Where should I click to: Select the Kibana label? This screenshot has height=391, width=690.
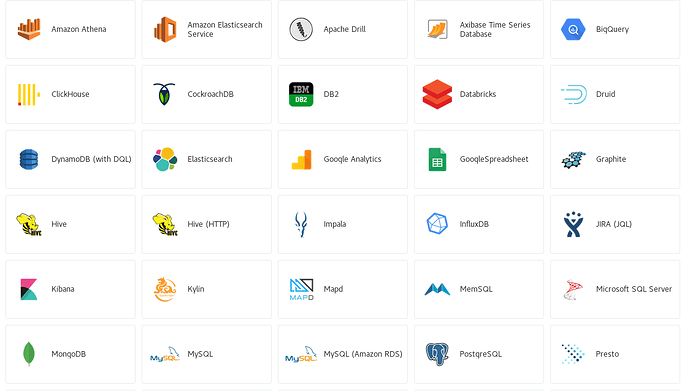click(63, 289)
